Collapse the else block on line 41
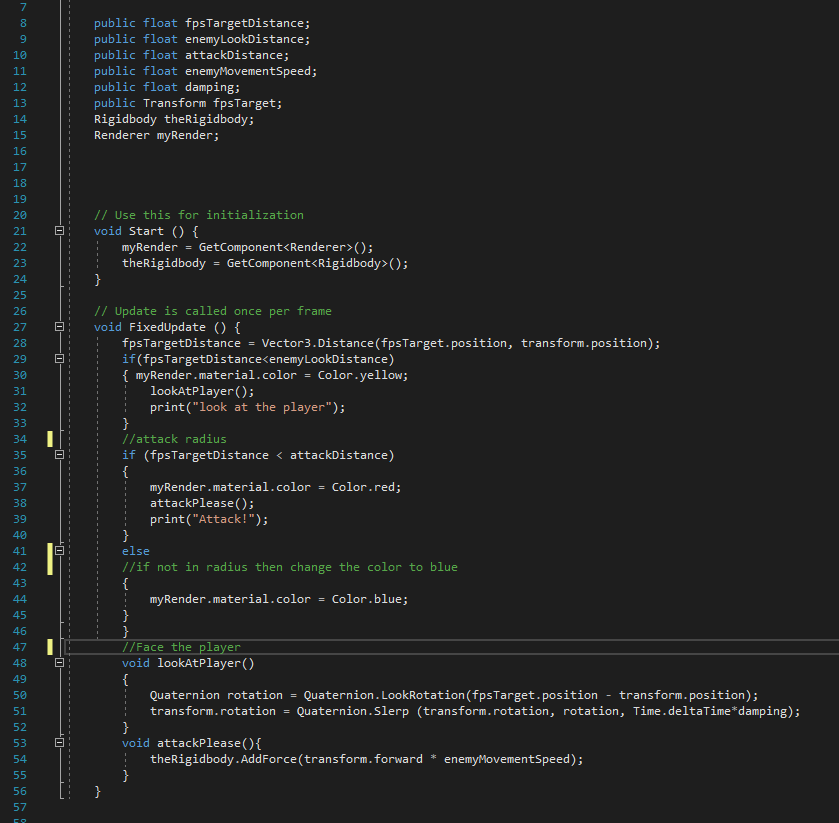Image resolution: width=839 pixels, height=823 pixels. point(59,550)
